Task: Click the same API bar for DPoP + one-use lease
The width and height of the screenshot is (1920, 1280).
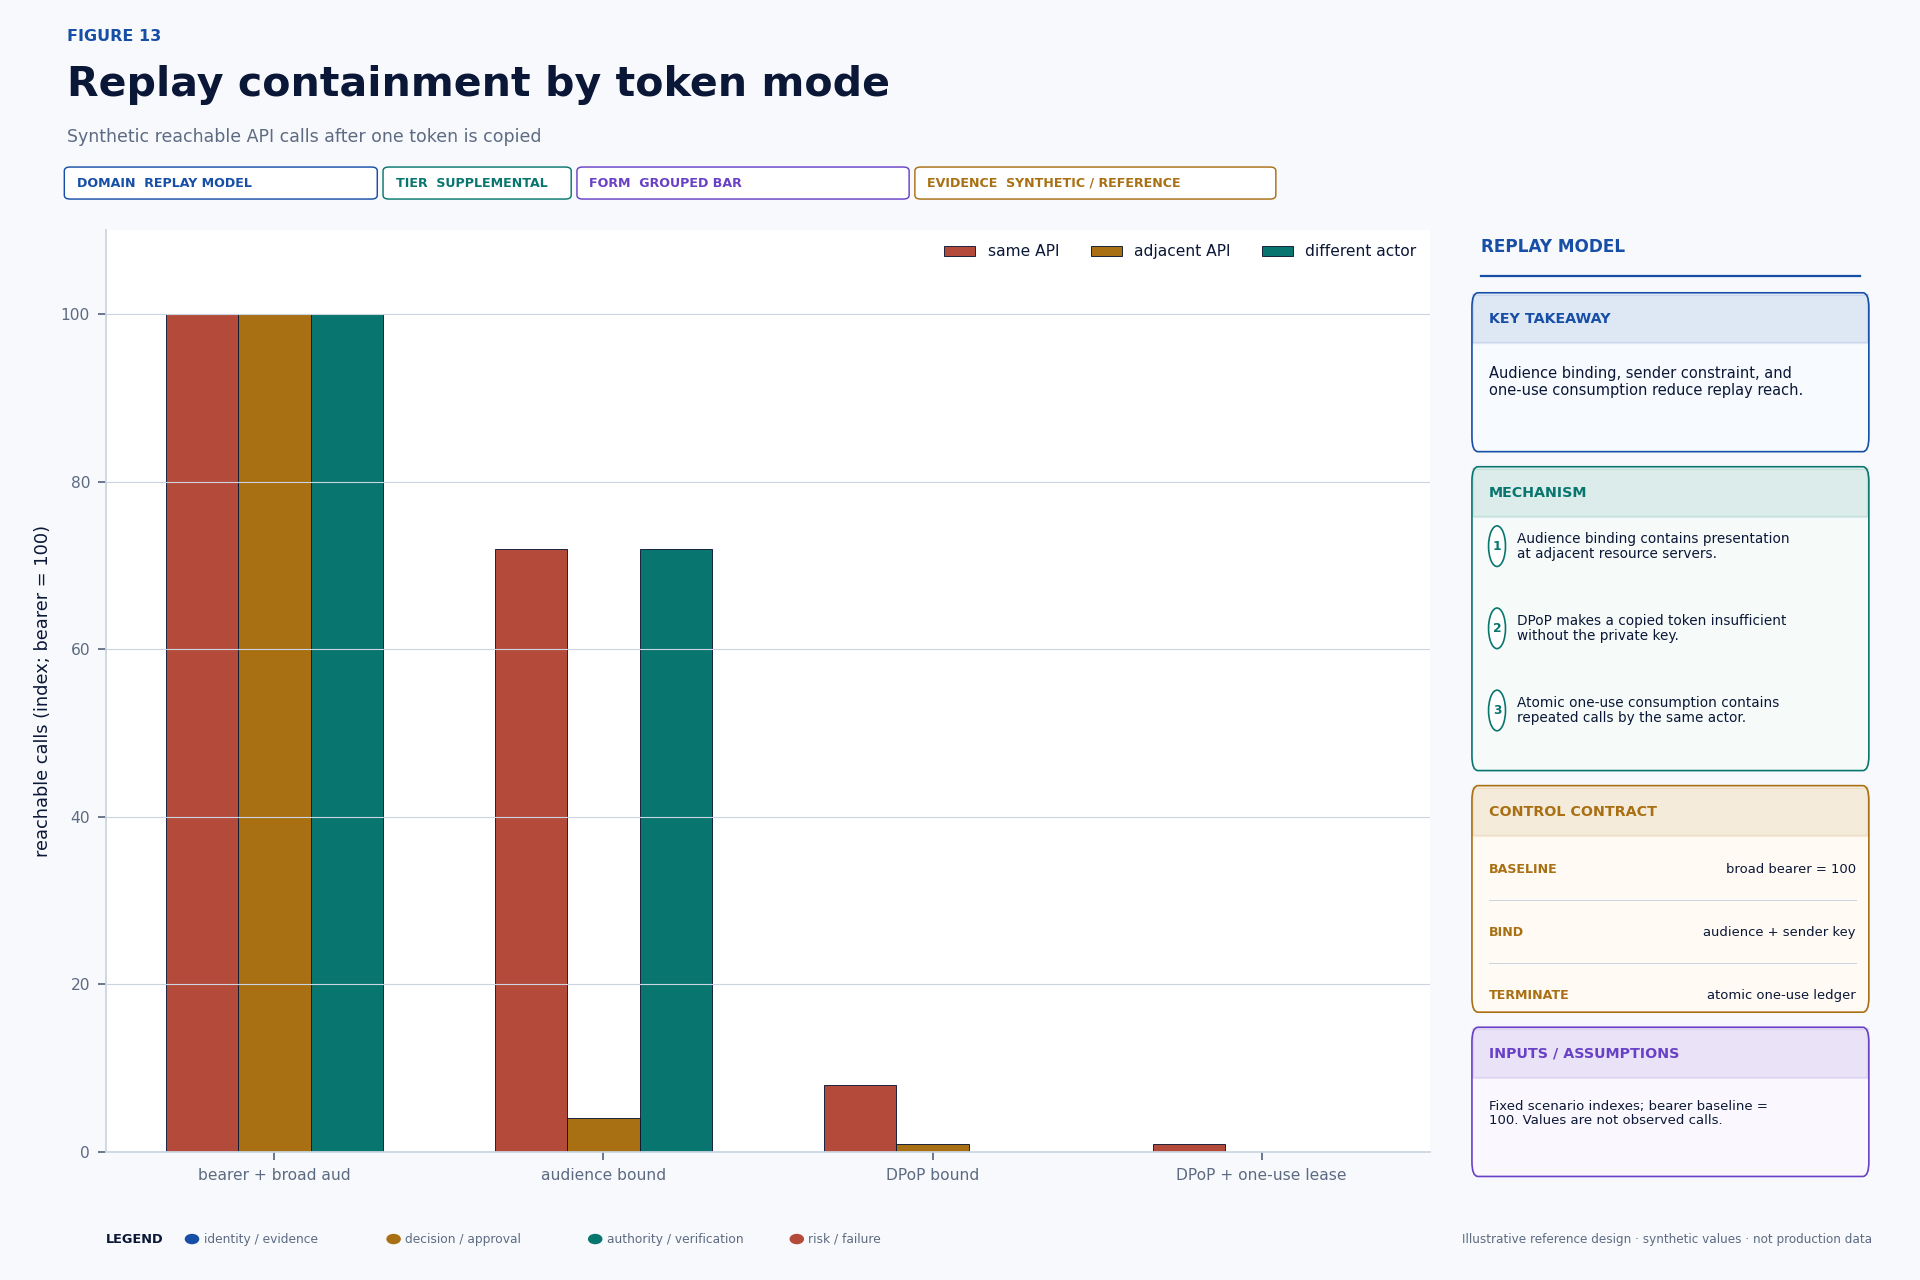Action: [x=1189, y=1148]
